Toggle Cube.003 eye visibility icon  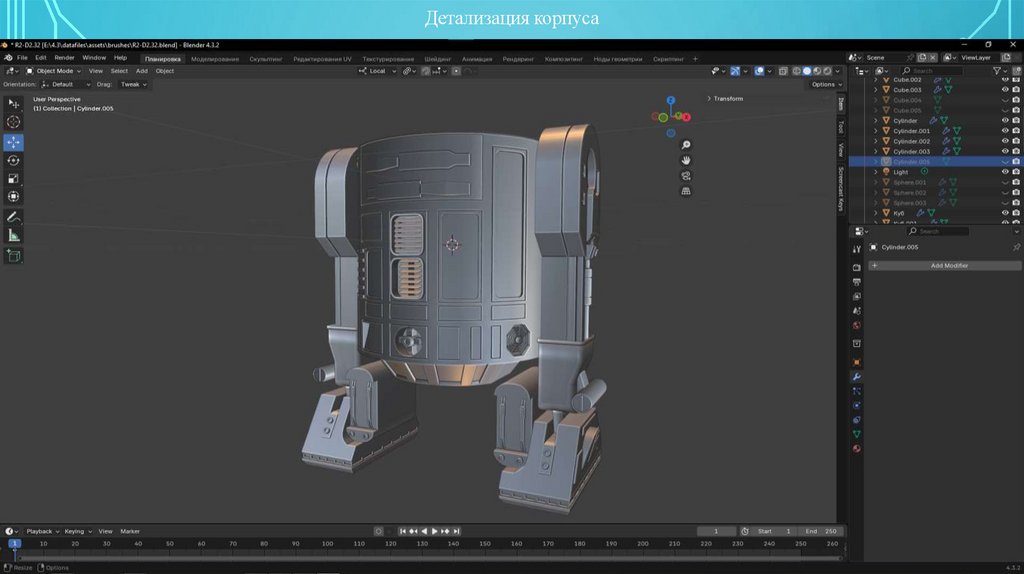click(x=1005, y=90)
